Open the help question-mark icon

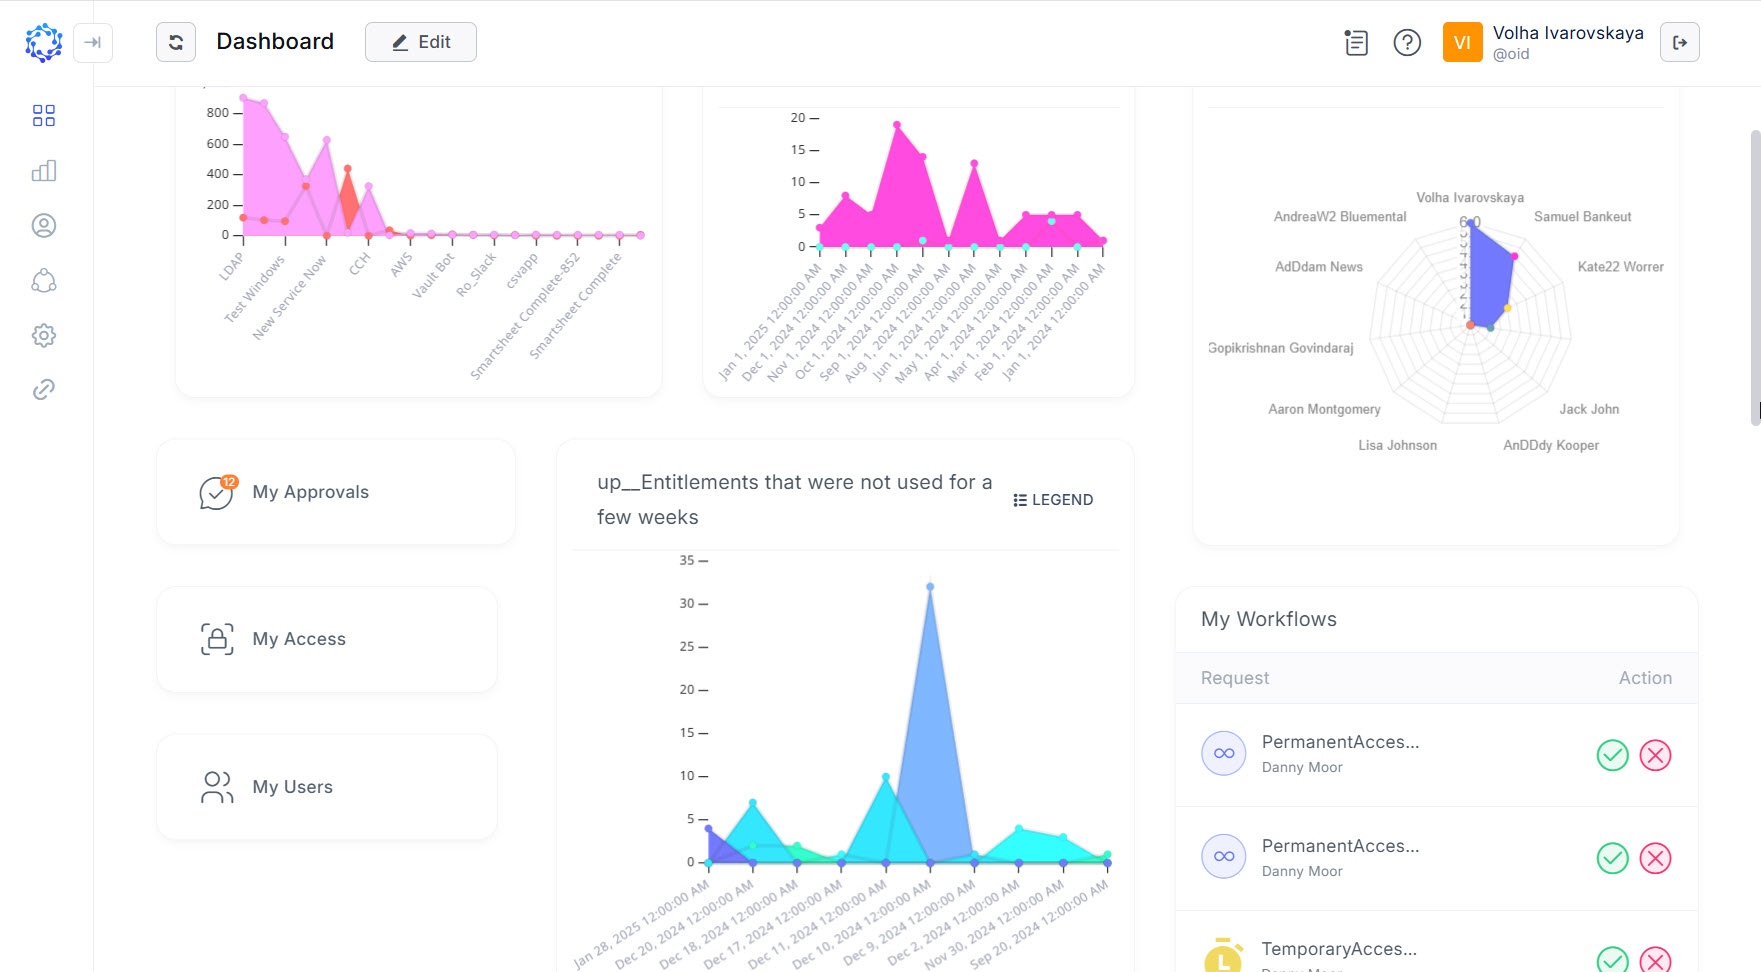click(1406, 42)
